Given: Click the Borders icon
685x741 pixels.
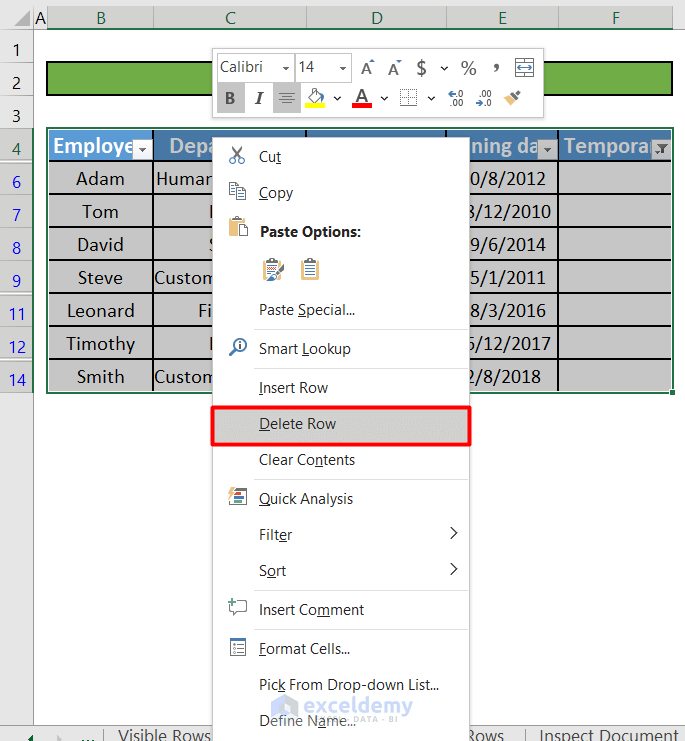Looking at the screenshot, I should [409, 98].
